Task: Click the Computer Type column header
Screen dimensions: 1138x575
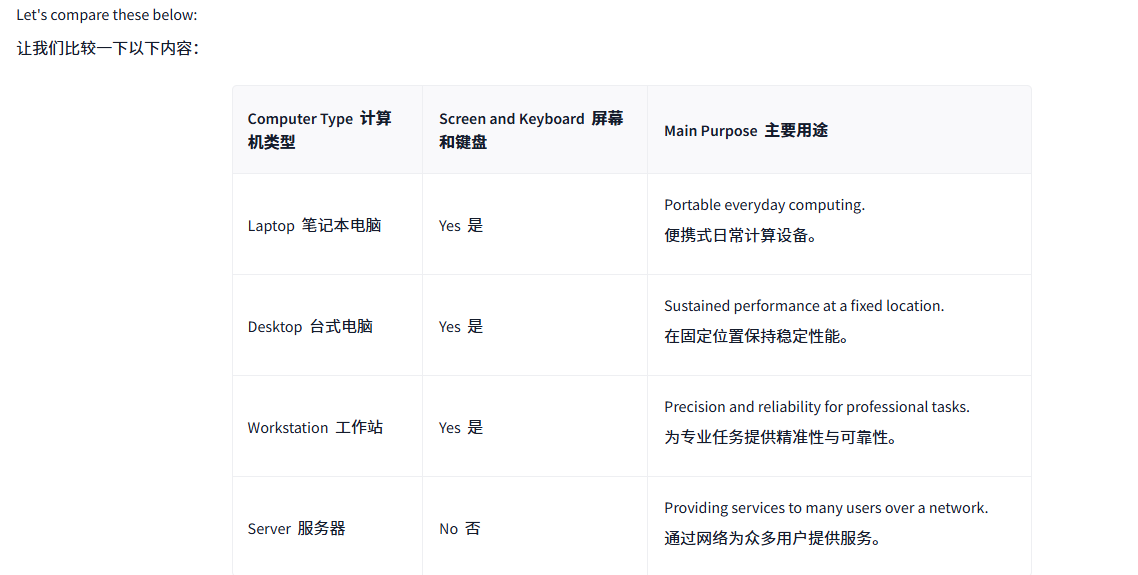Action: 327,130
